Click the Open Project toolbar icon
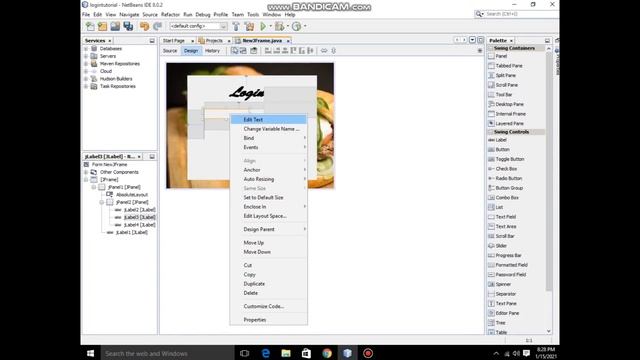 [115, 27]
